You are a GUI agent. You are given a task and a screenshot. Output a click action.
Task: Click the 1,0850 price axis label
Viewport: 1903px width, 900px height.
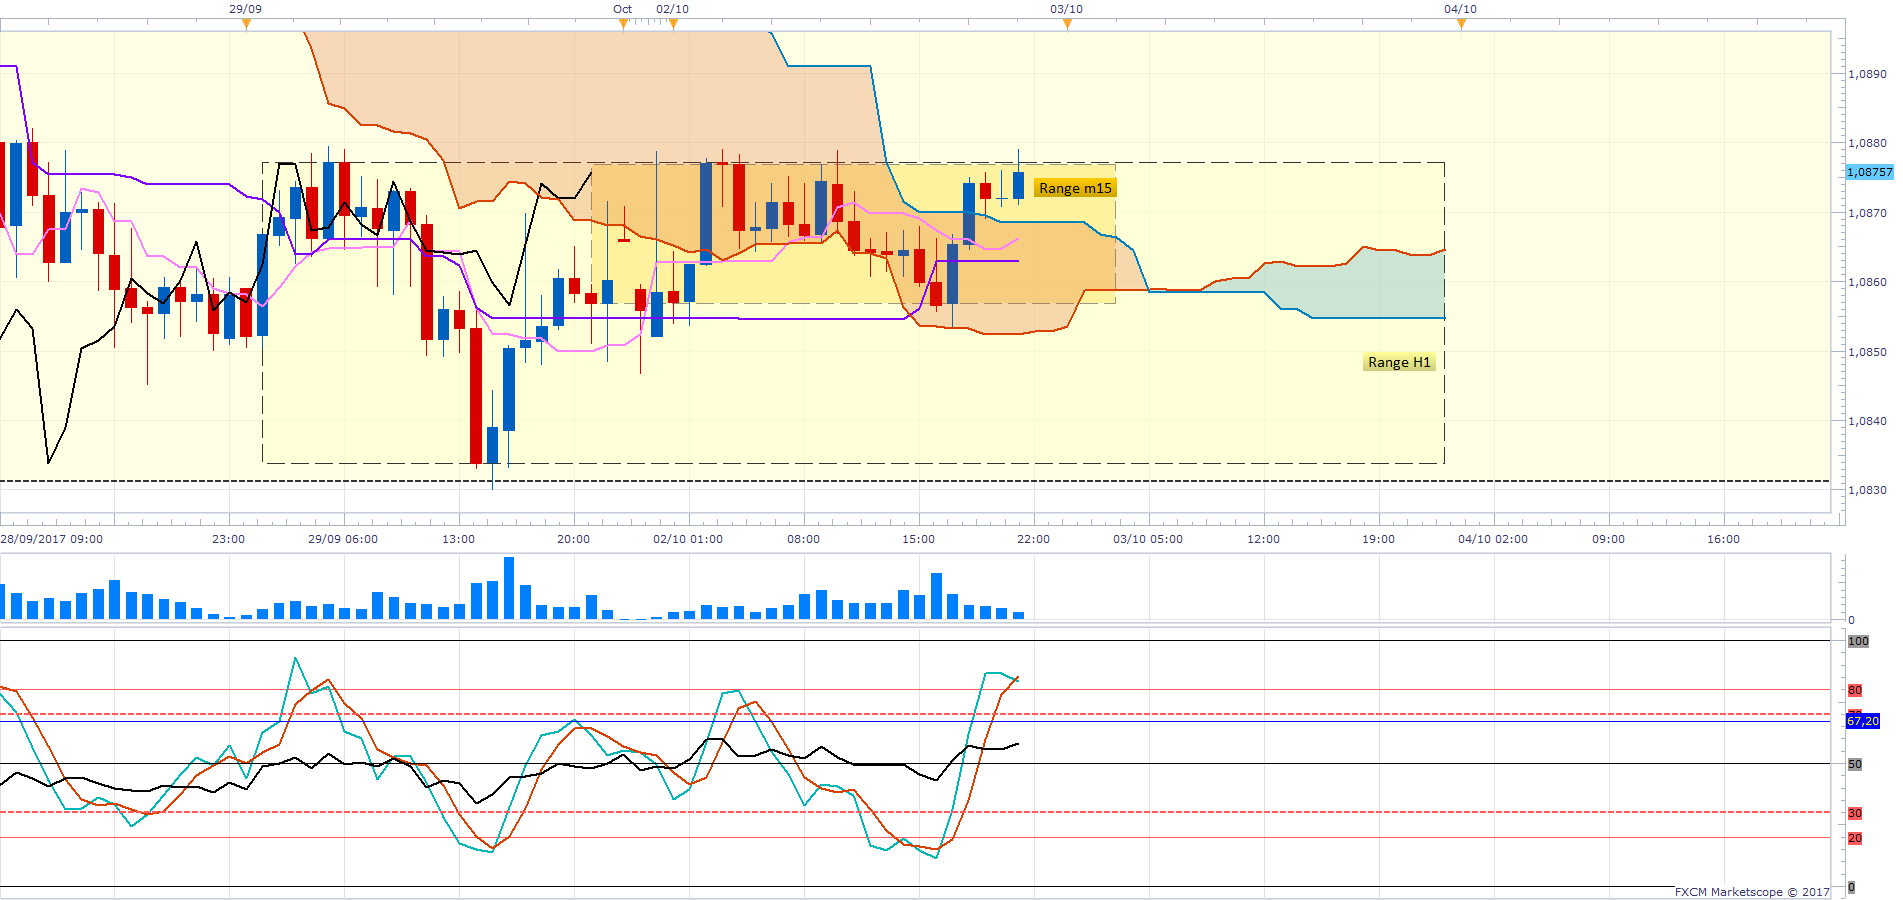pos(1867,352)
